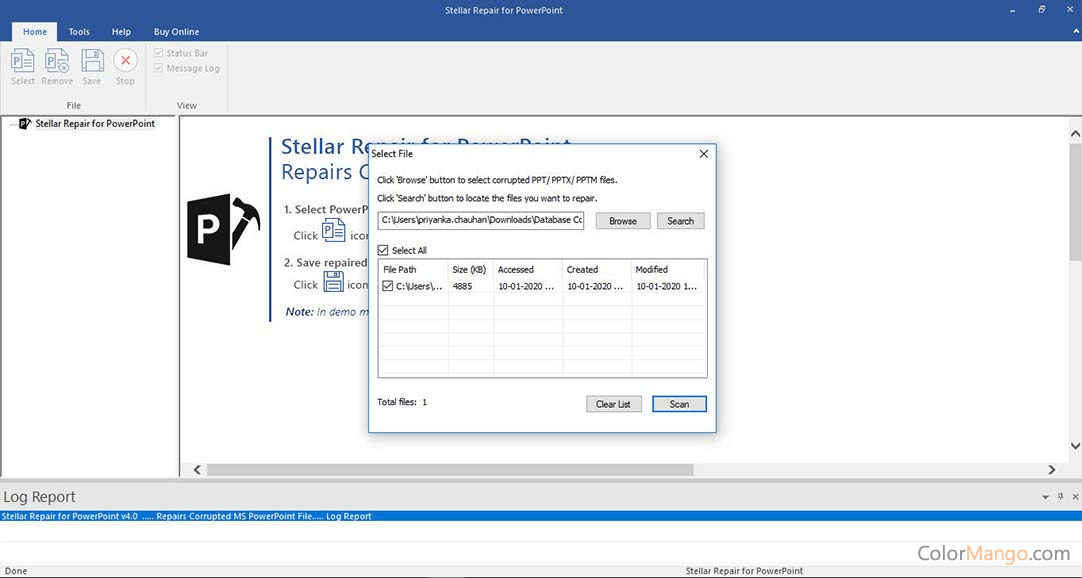Pin the Log Report panel
Viewport: 1082px width, 578px height.
pyautogui.click(x=1060, y=497)
